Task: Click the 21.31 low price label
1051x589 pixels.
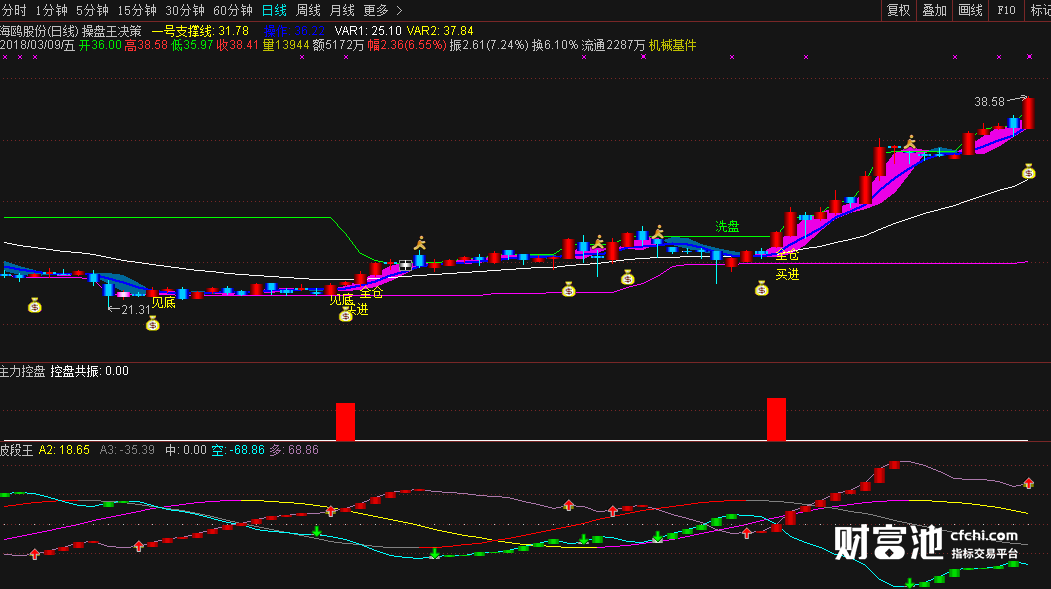Action: (x=135, y=310)
